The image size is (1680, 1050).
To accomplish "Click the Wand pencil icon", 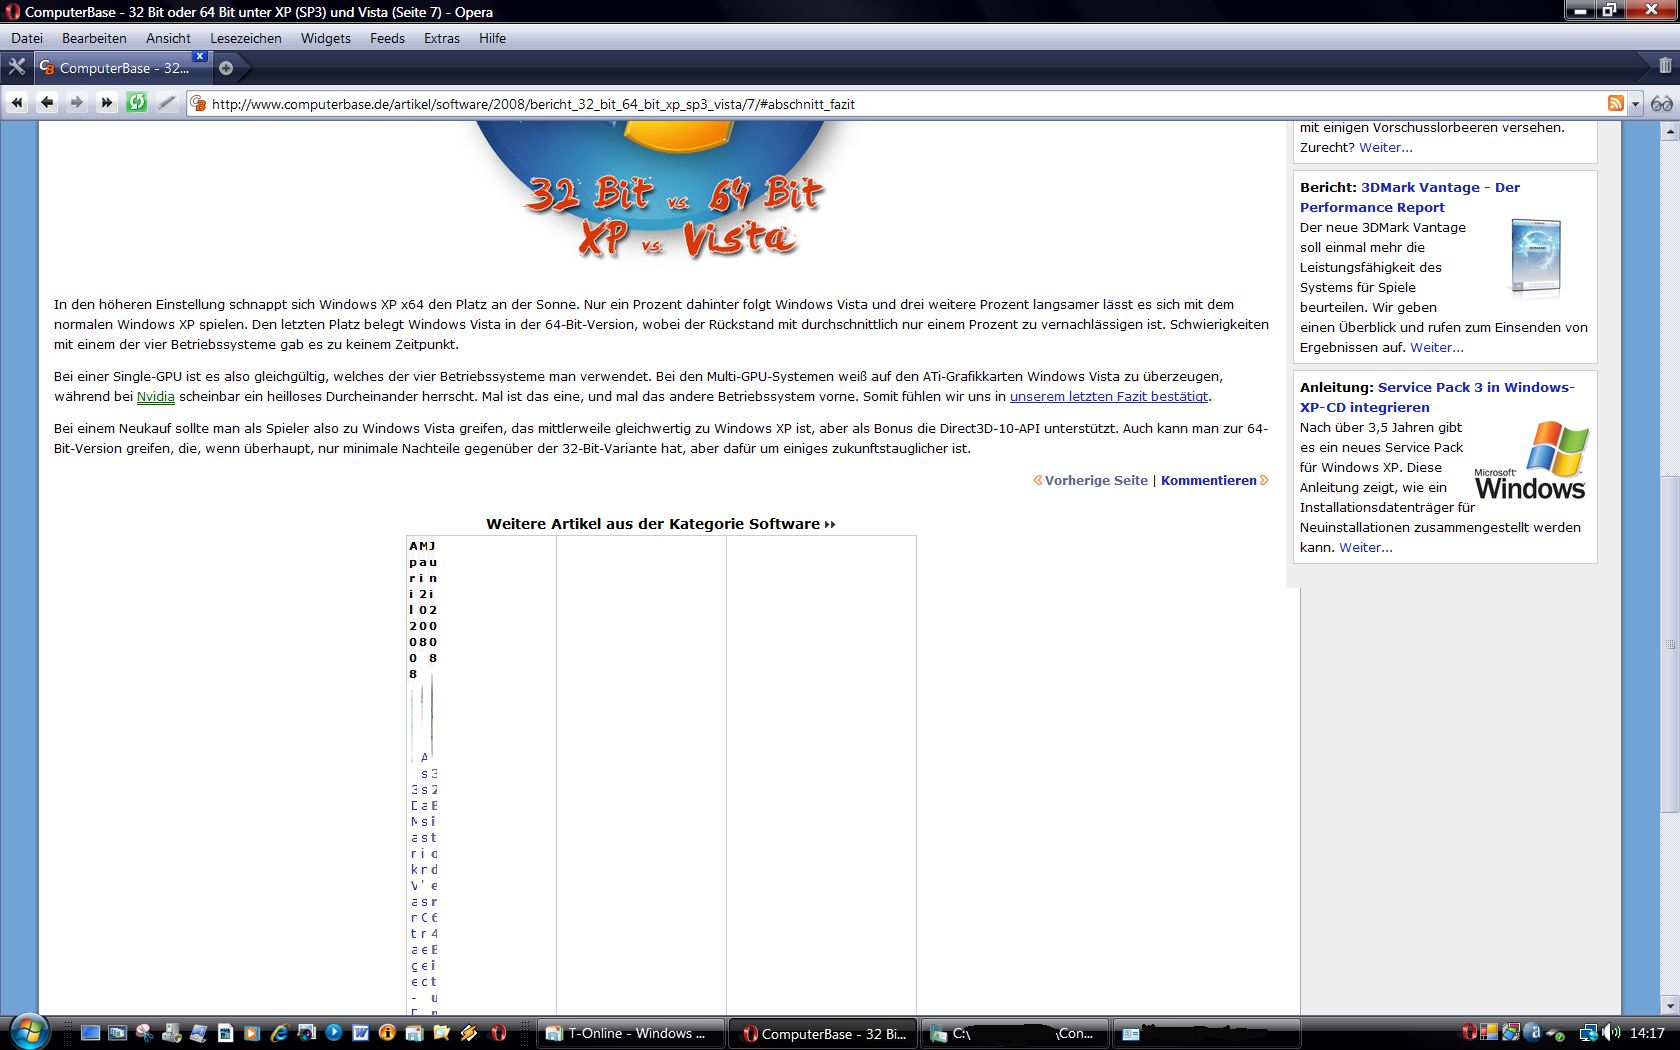I will (167, 103).
